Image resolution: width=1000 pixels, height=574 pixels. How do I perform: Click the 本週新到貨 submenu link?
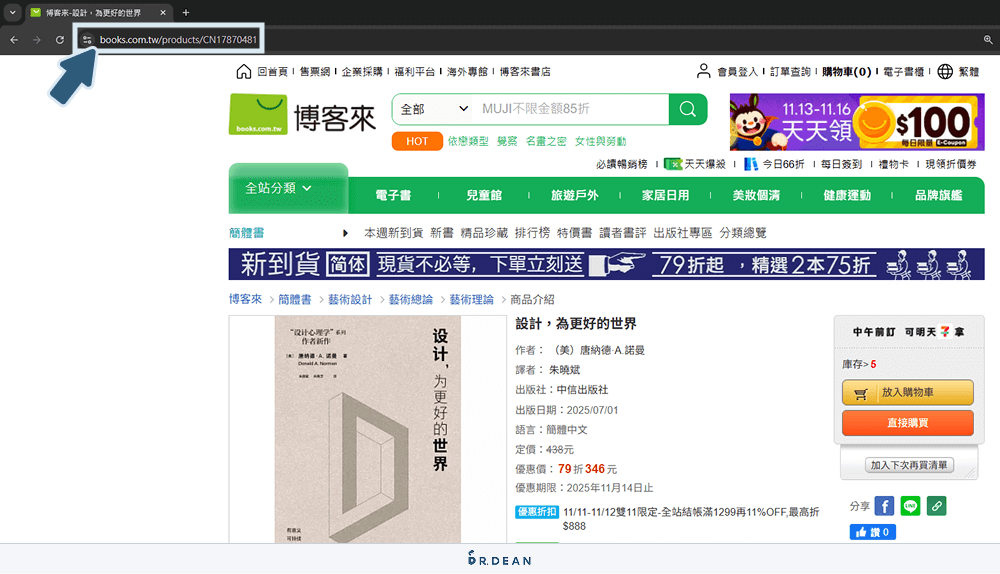pyautogui.click(x=393, y=233)
